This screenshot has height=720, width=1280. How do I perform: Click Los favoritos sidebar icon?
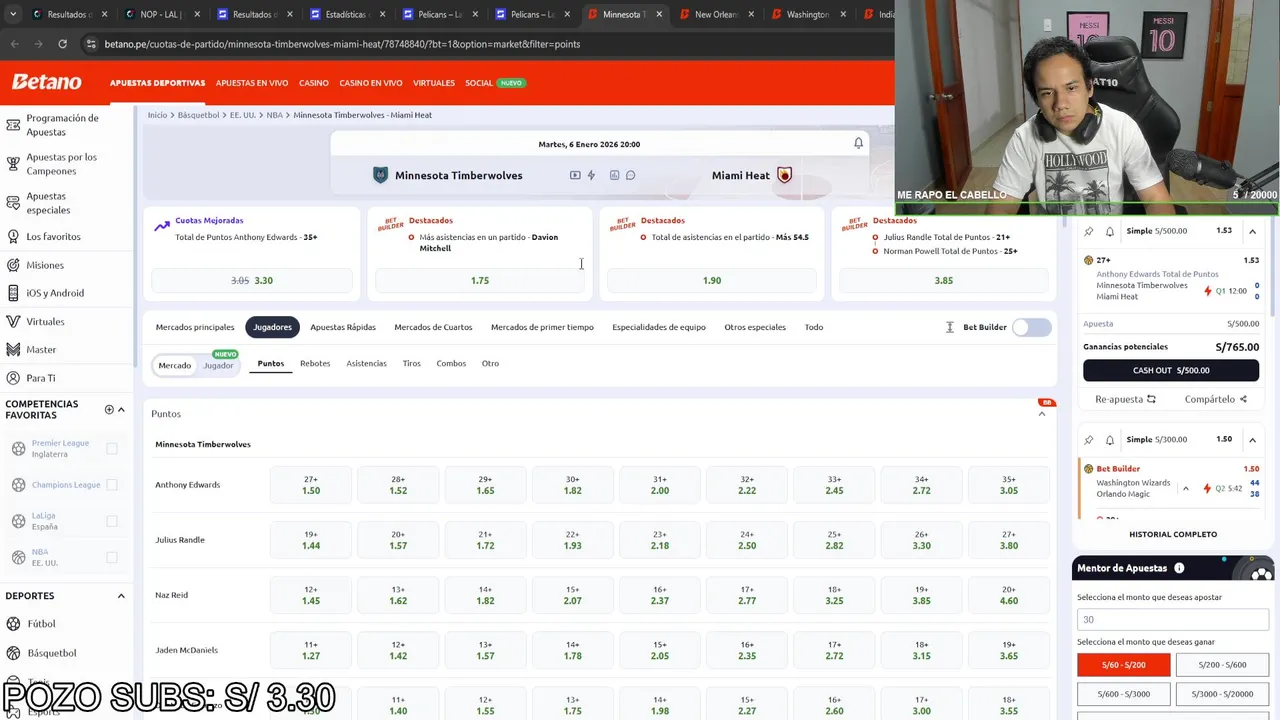coord(13,237)
